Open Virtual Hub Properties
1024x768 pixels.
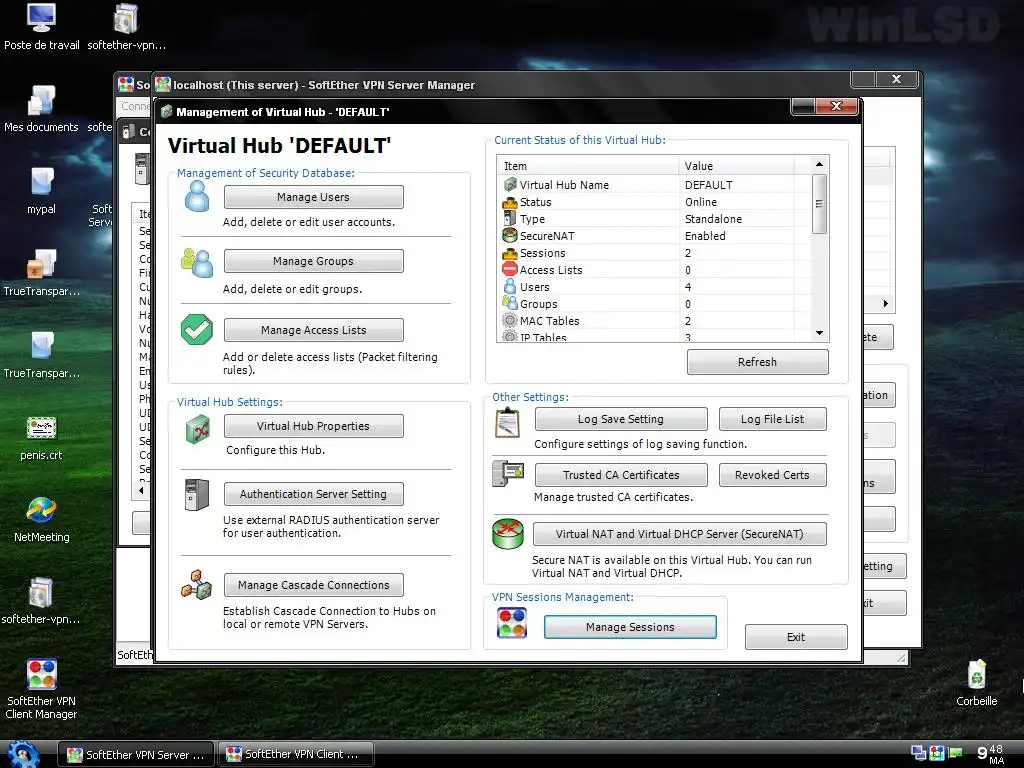coord(313,426)
